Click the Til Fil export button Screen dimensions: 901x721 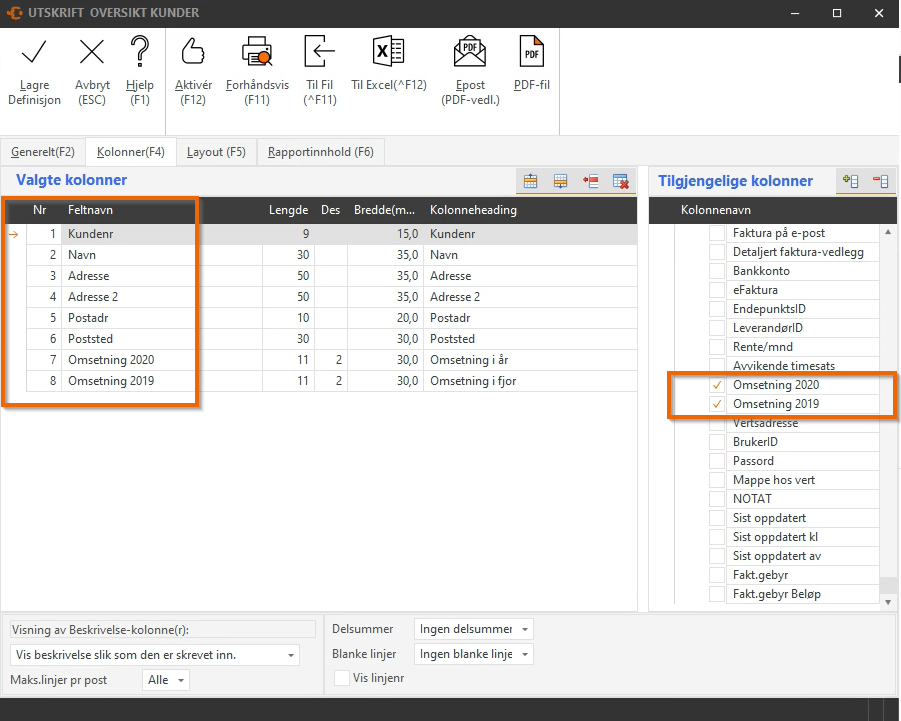(x=320, y=53)
